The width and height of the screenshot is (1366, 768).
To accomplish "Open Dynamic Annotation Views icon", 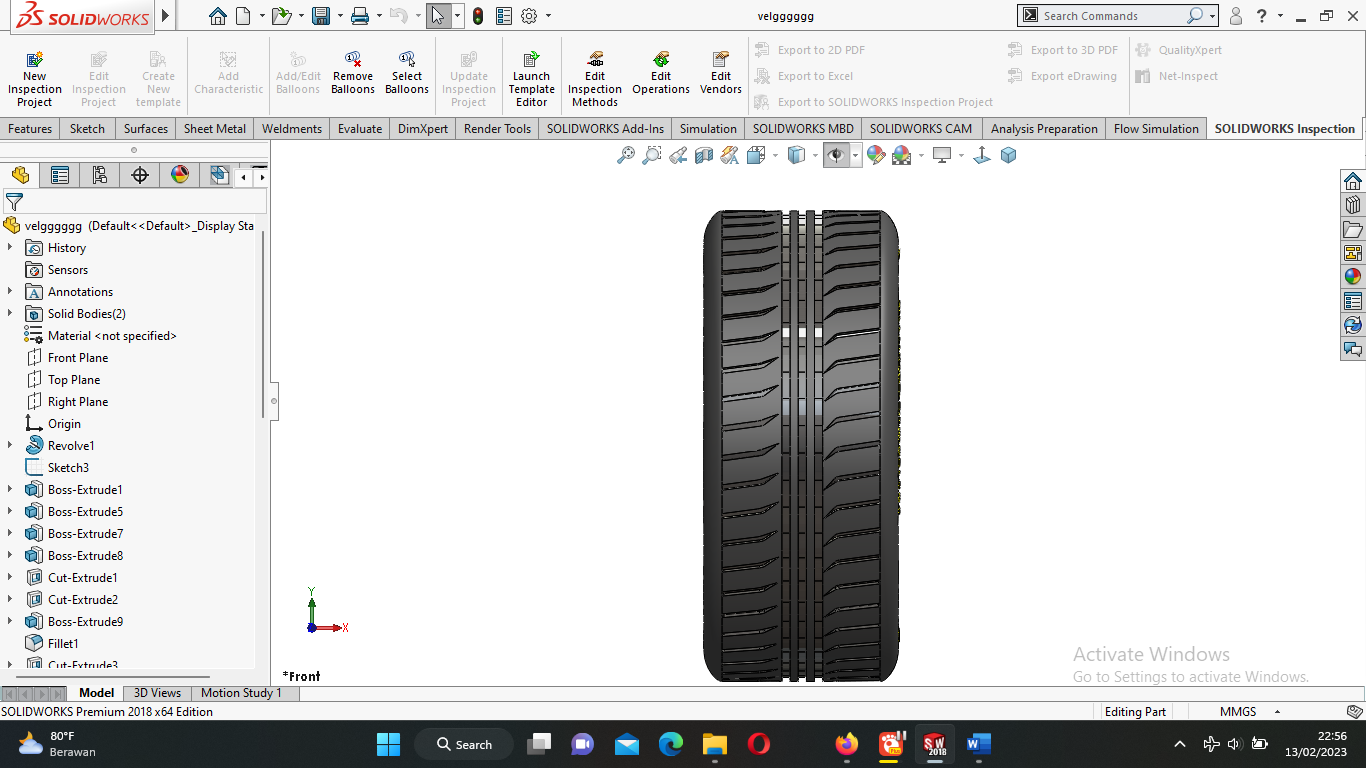I will tap(730, 155).
